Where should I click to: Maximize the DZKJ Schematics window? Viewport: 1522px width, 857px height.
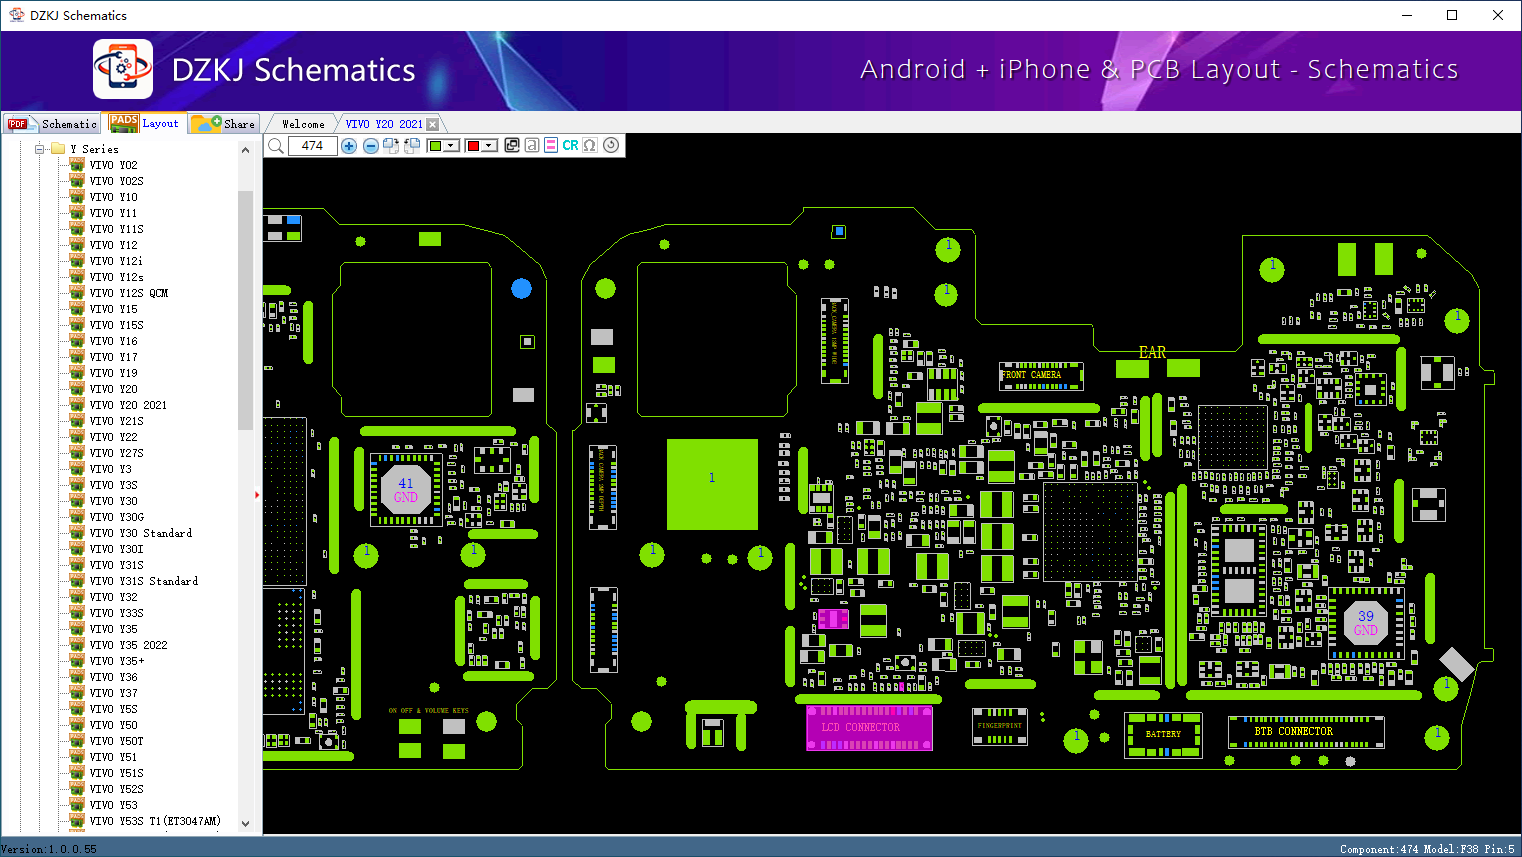(1452, 15)
